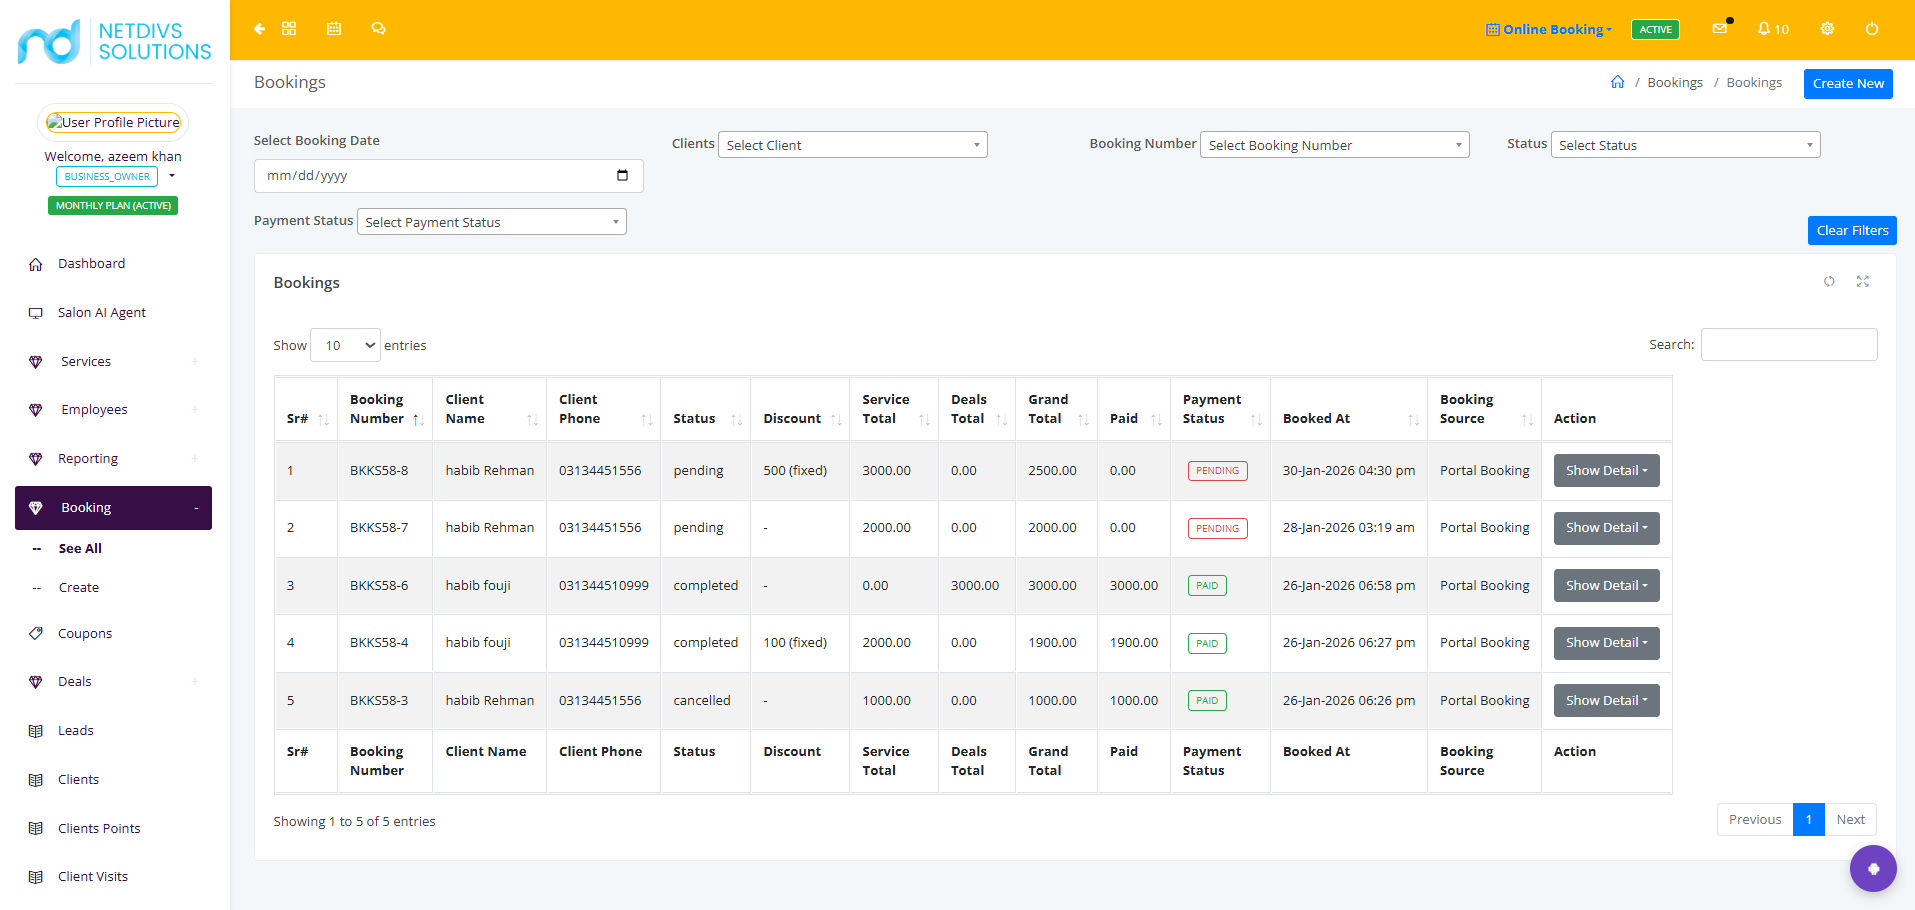Refresh the Bookings card with reload icon
Viewport: 1915px width, 910px height.
tap(1829, 282)
